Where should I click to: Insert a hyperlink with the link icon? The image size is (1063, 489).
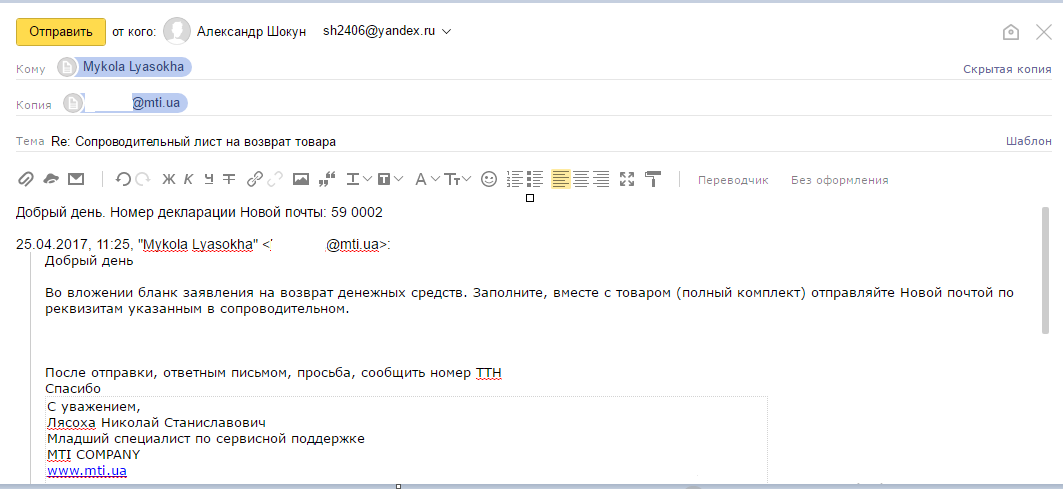(255, 180)
